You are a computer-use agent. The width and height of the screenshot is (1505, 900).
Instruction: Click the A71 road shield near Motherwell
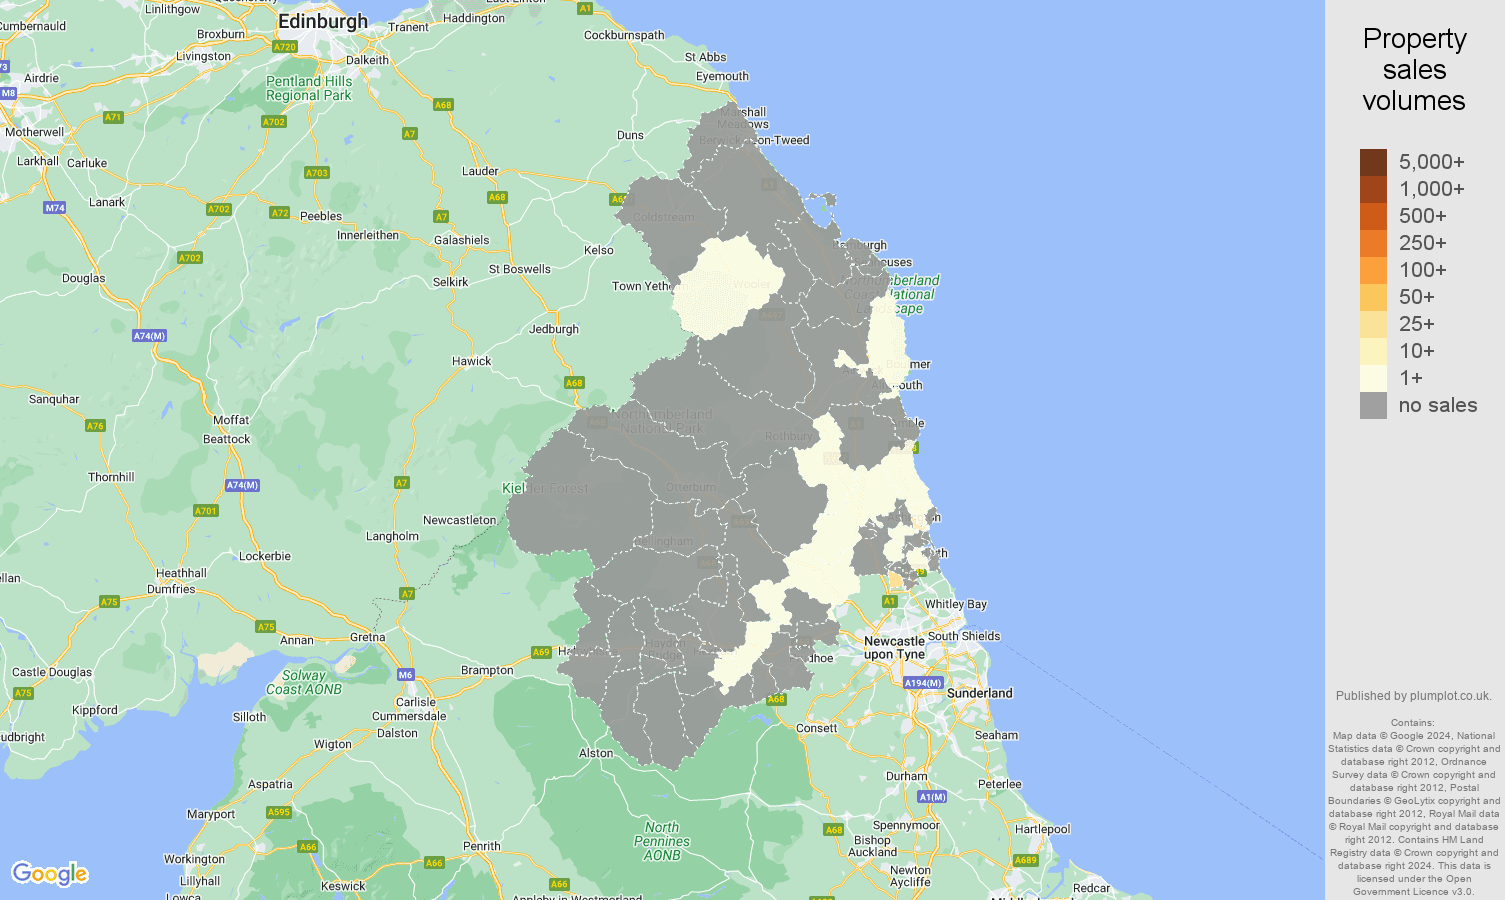(113, 117)
